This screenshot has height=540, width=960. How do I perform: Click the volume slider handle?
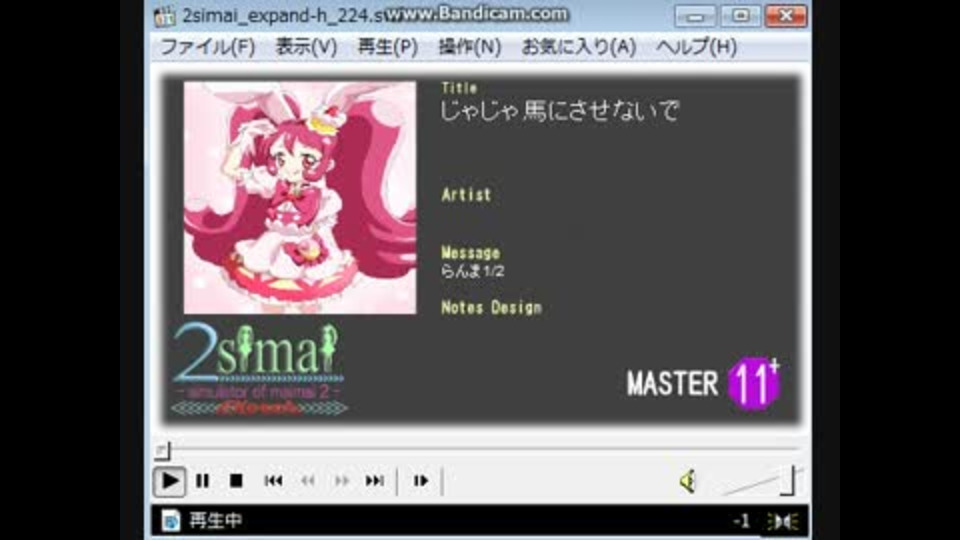[788, 481]
